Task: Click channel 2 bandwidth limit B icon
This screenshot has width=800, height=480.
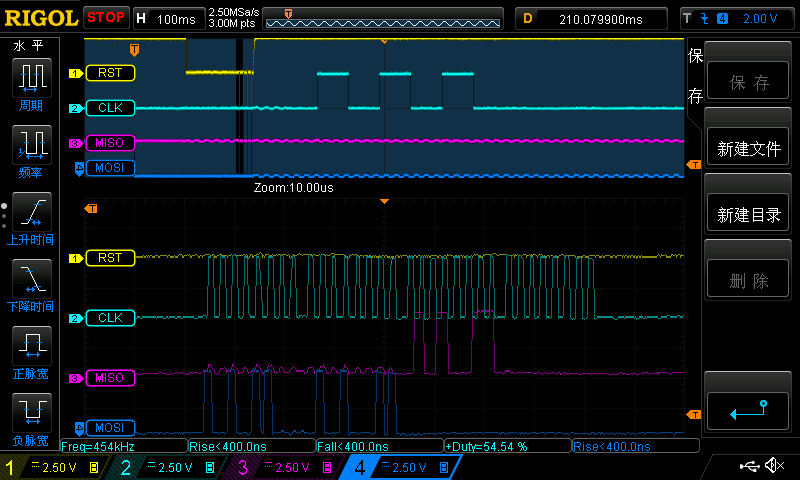Action: pyautogui.click(x=210, y=467)
